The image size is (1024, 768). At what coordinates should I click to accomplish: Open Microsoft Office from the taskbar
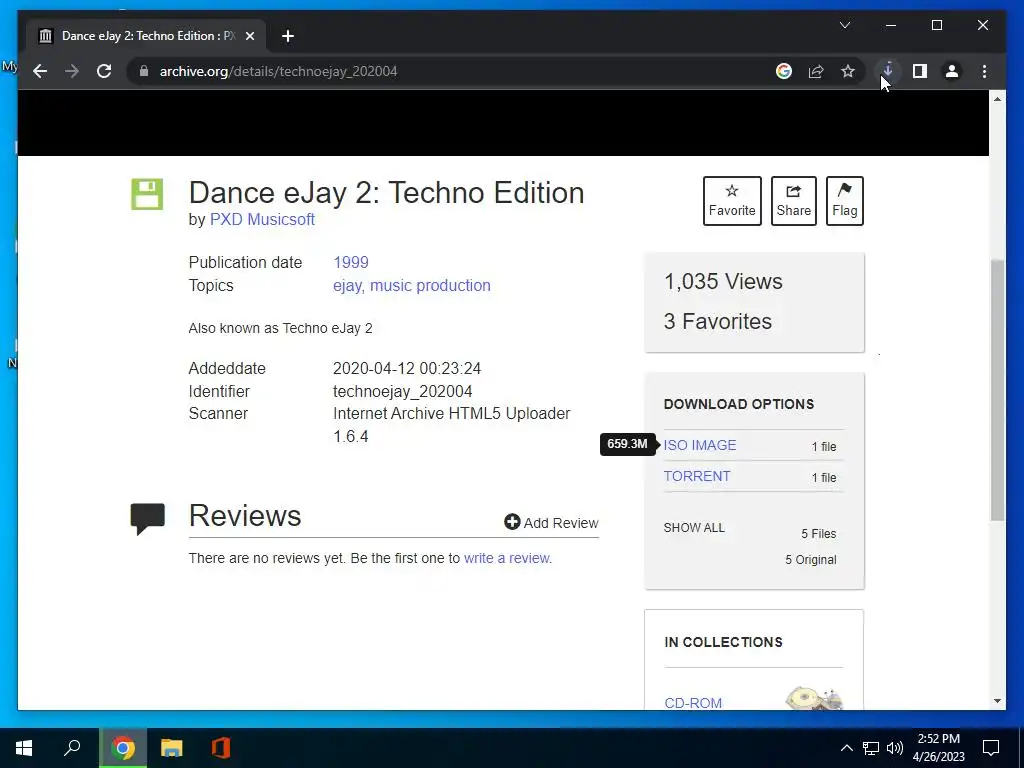click(221, 748)
